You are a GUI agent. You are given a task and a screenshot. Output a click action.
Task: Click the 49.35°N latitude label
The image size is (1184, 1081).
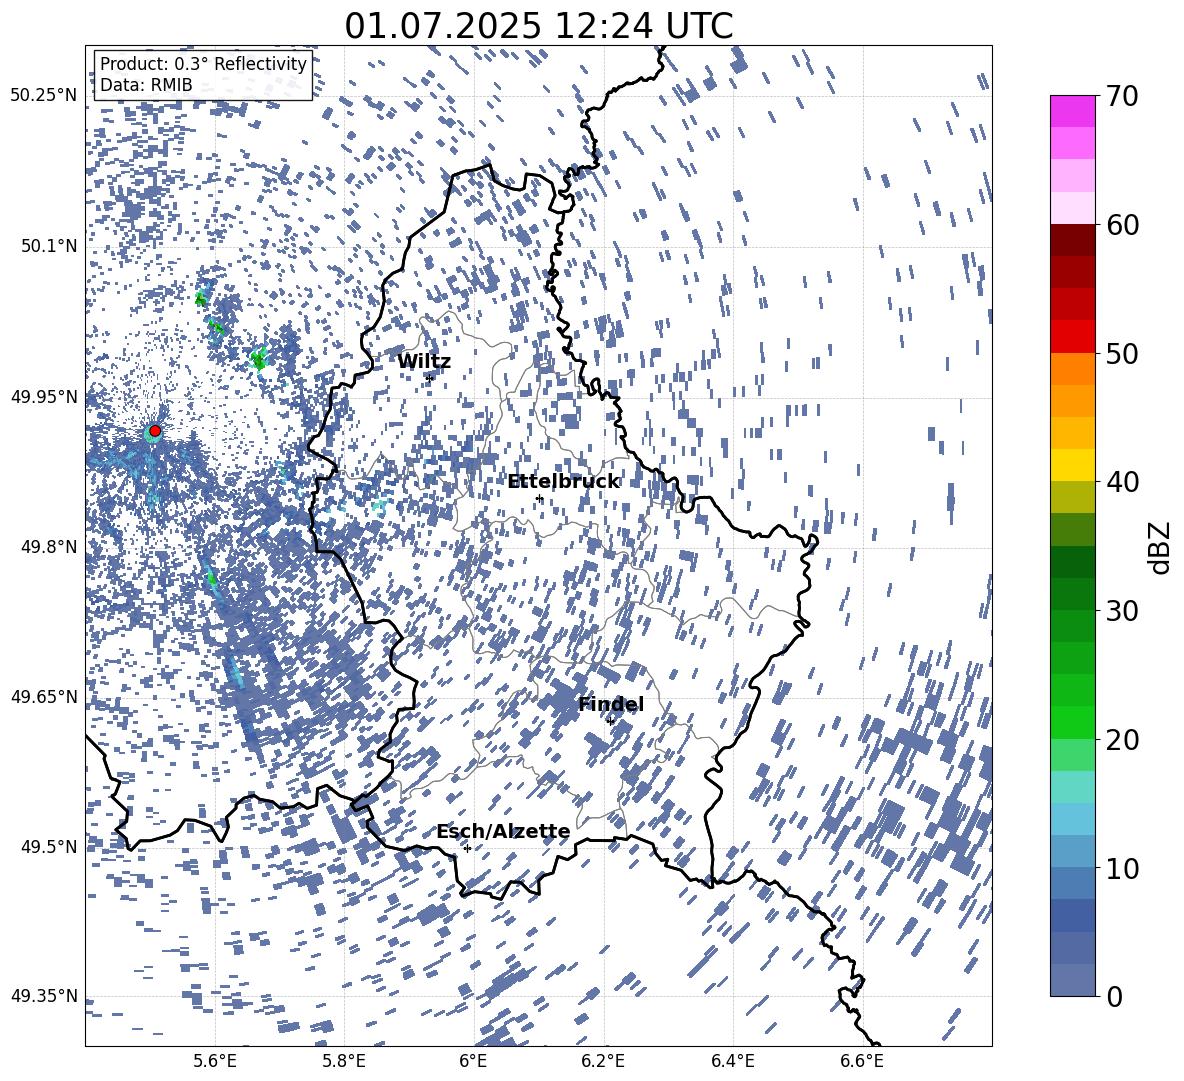point(44,996)
